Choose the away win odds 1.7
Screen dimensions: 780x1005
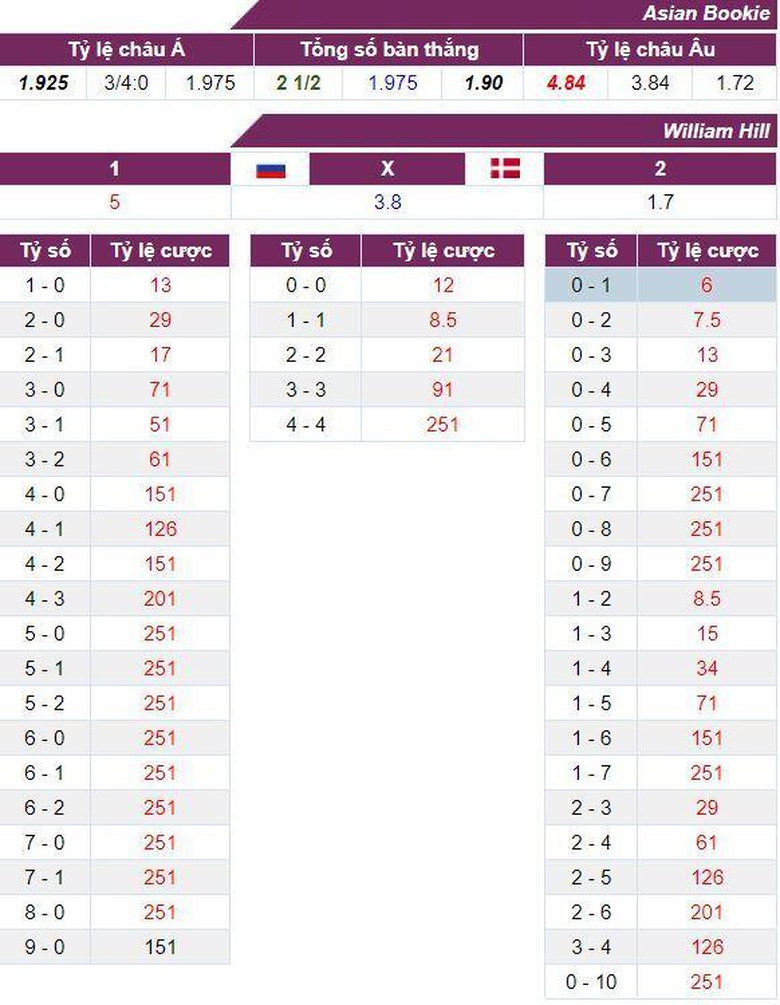tap(660, 202)
